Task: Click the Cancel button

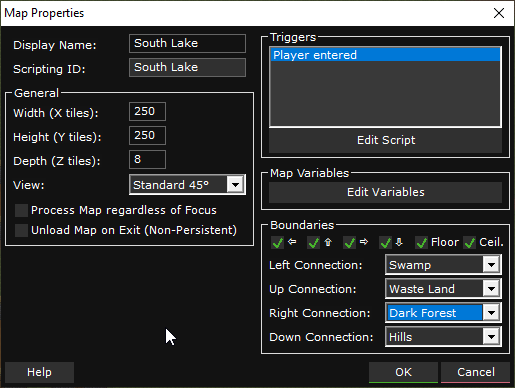Action: point(476,372)
